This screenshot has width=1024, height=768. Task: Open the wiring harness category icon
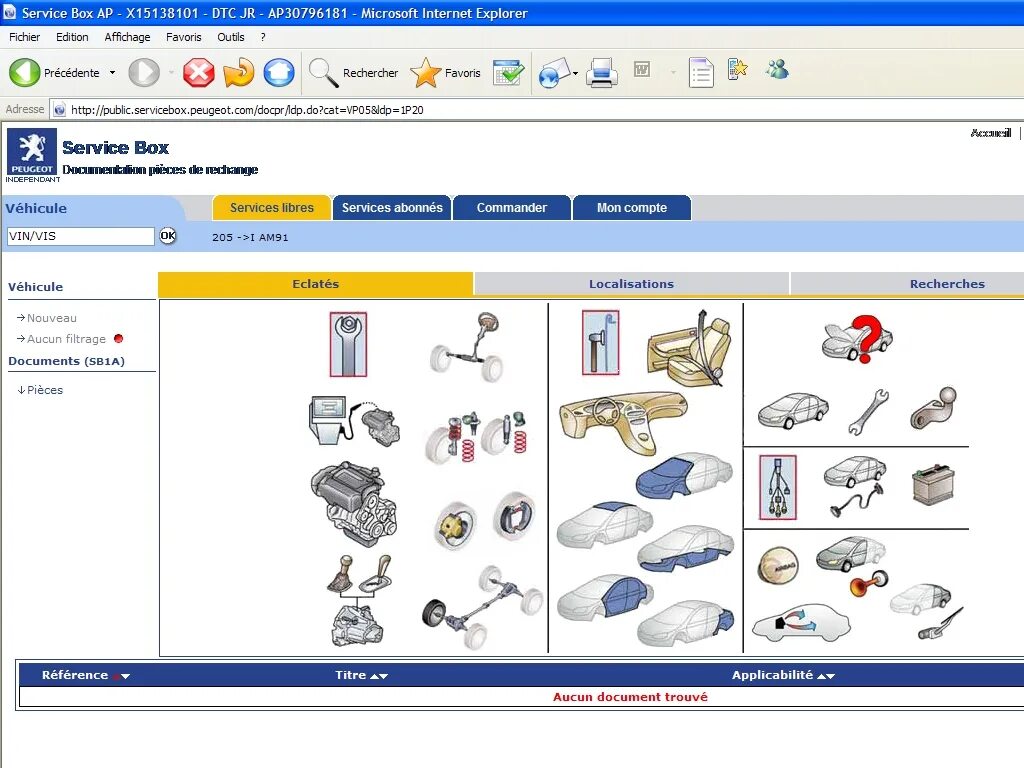tap(778, 487)
